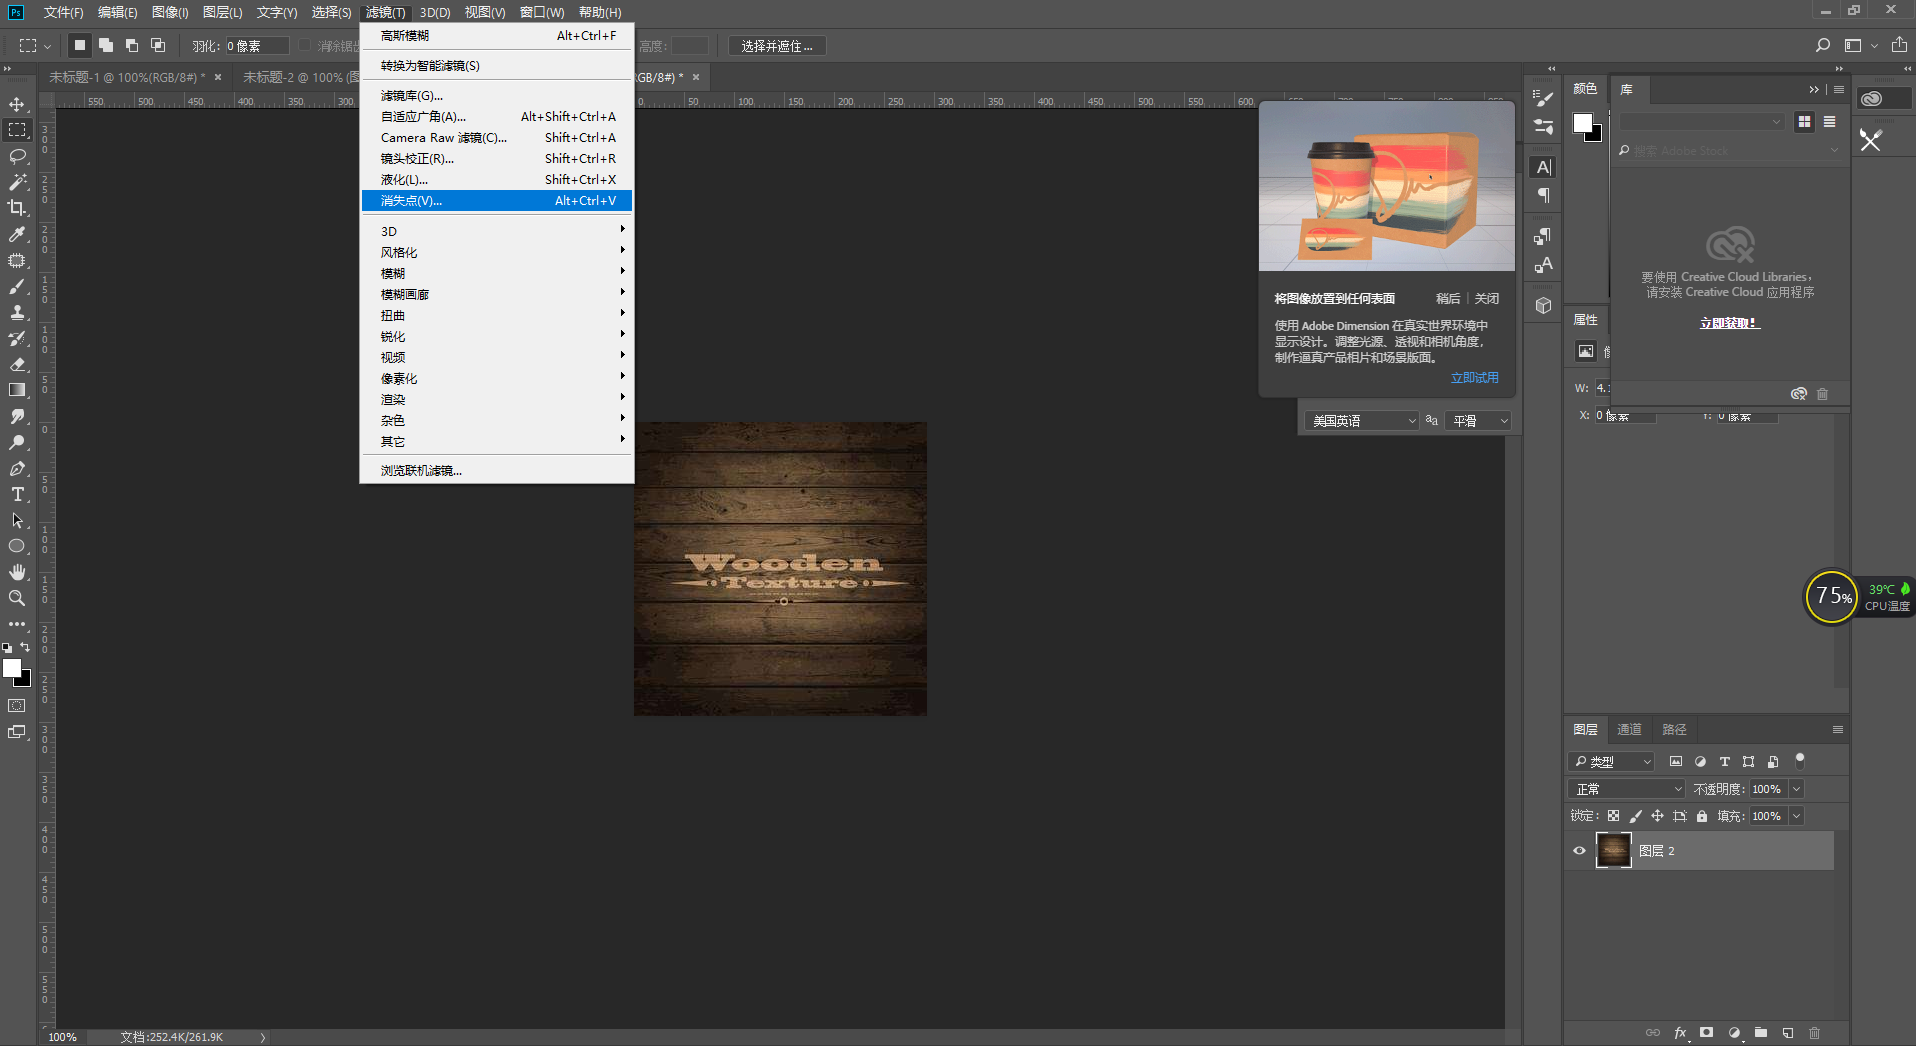1916x1046 pixels.
Task: Select the Magic Wand tool
Action: click(x=17, y=182)
